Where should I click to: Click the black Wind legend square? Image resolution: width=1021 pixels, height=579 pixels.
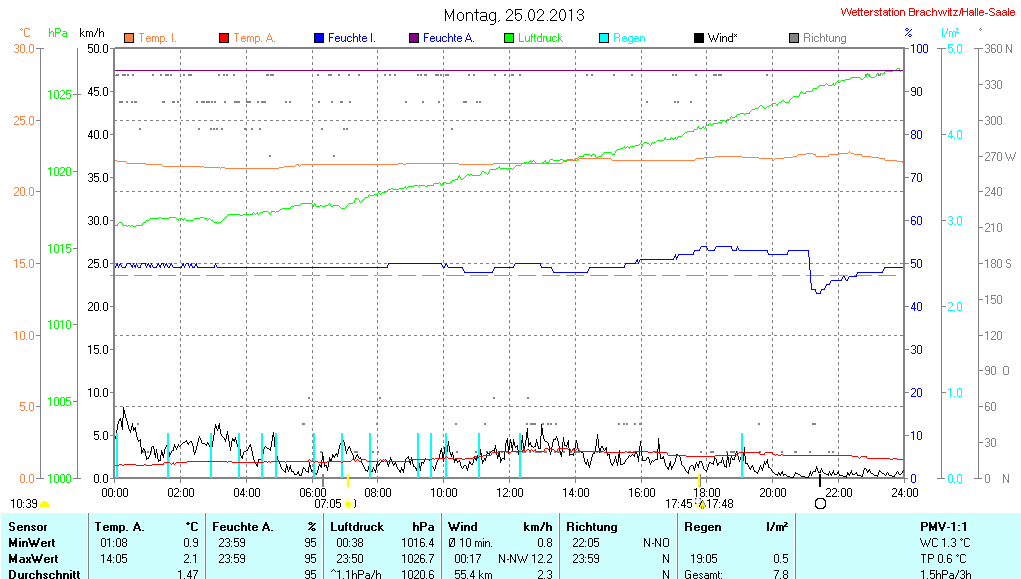pyautogui.click(x=698, y=39)
